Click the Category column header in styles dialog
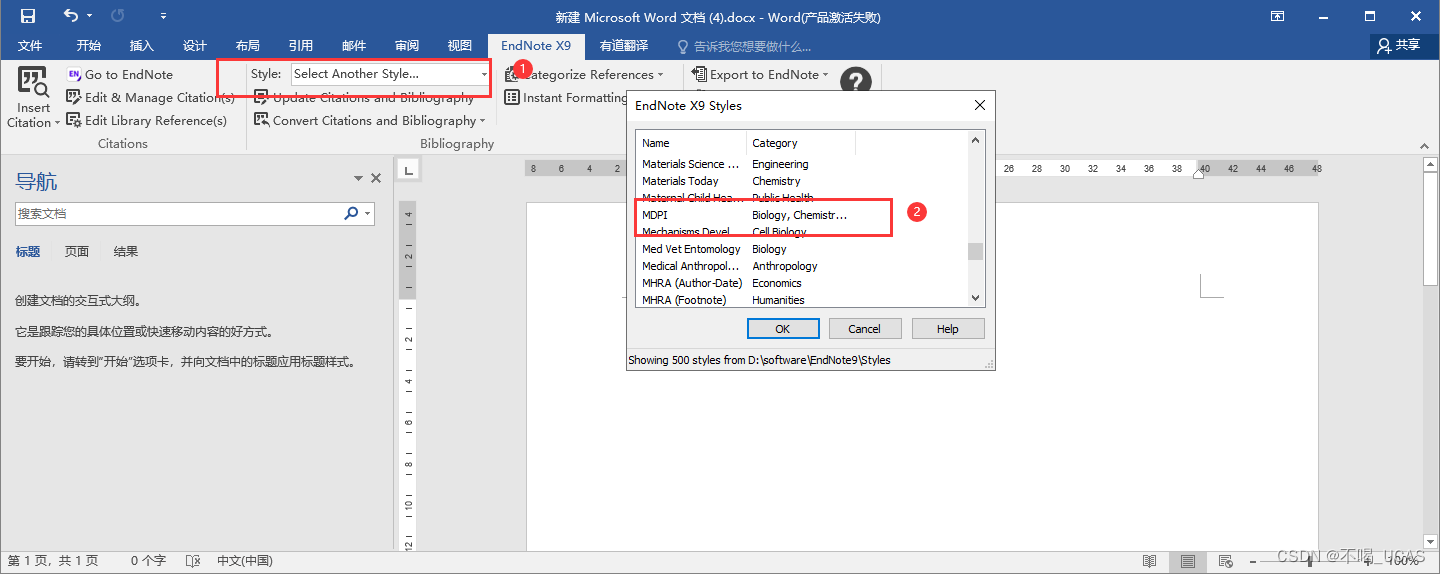 [x=801, y=143]
